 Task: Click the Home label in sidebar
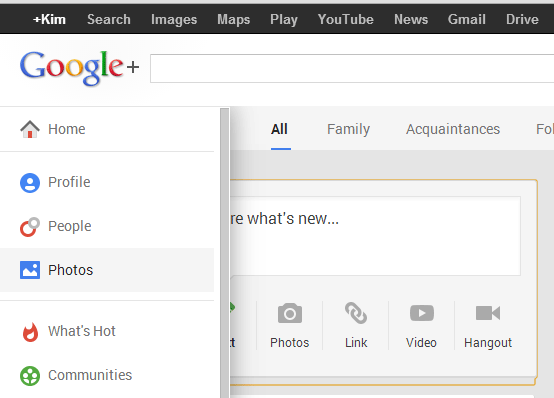67,129
